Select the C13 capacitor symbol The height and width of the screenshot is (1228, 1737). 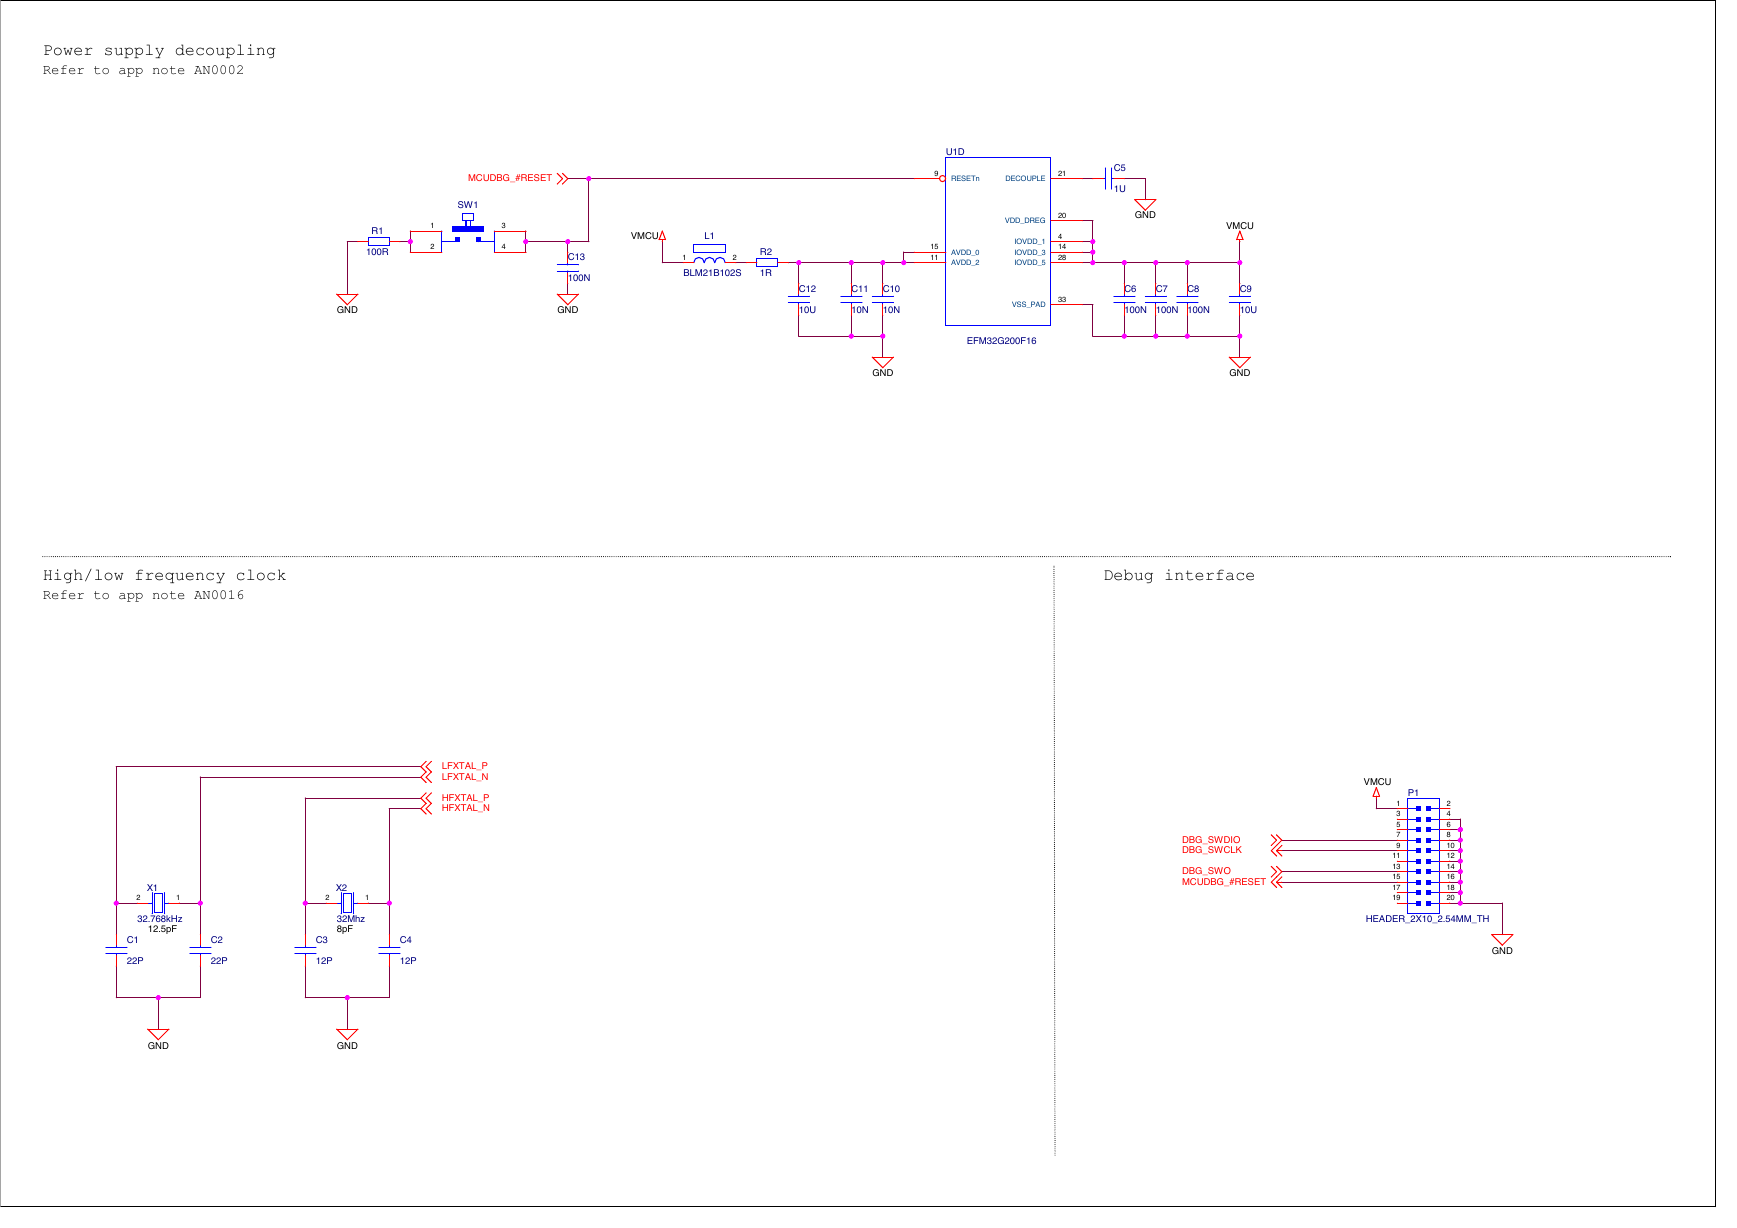pos(567,267)
